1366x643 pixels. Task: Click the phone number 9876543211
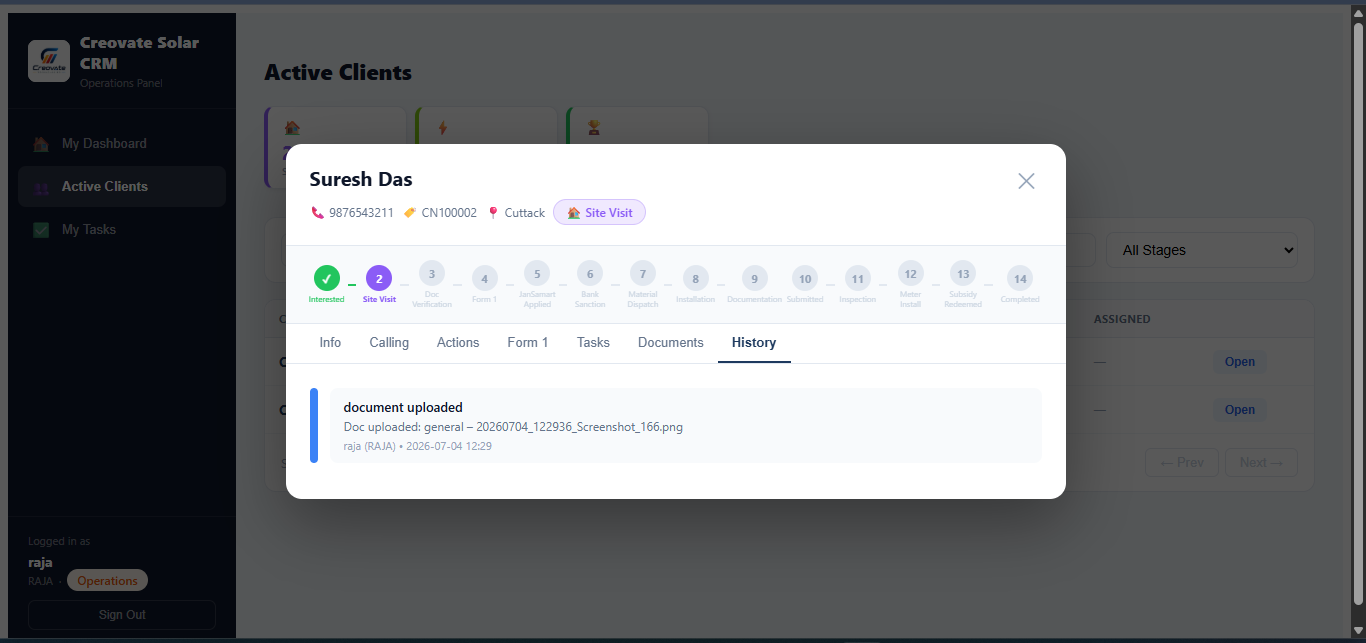pyautogui.click(x=361, y=213)
